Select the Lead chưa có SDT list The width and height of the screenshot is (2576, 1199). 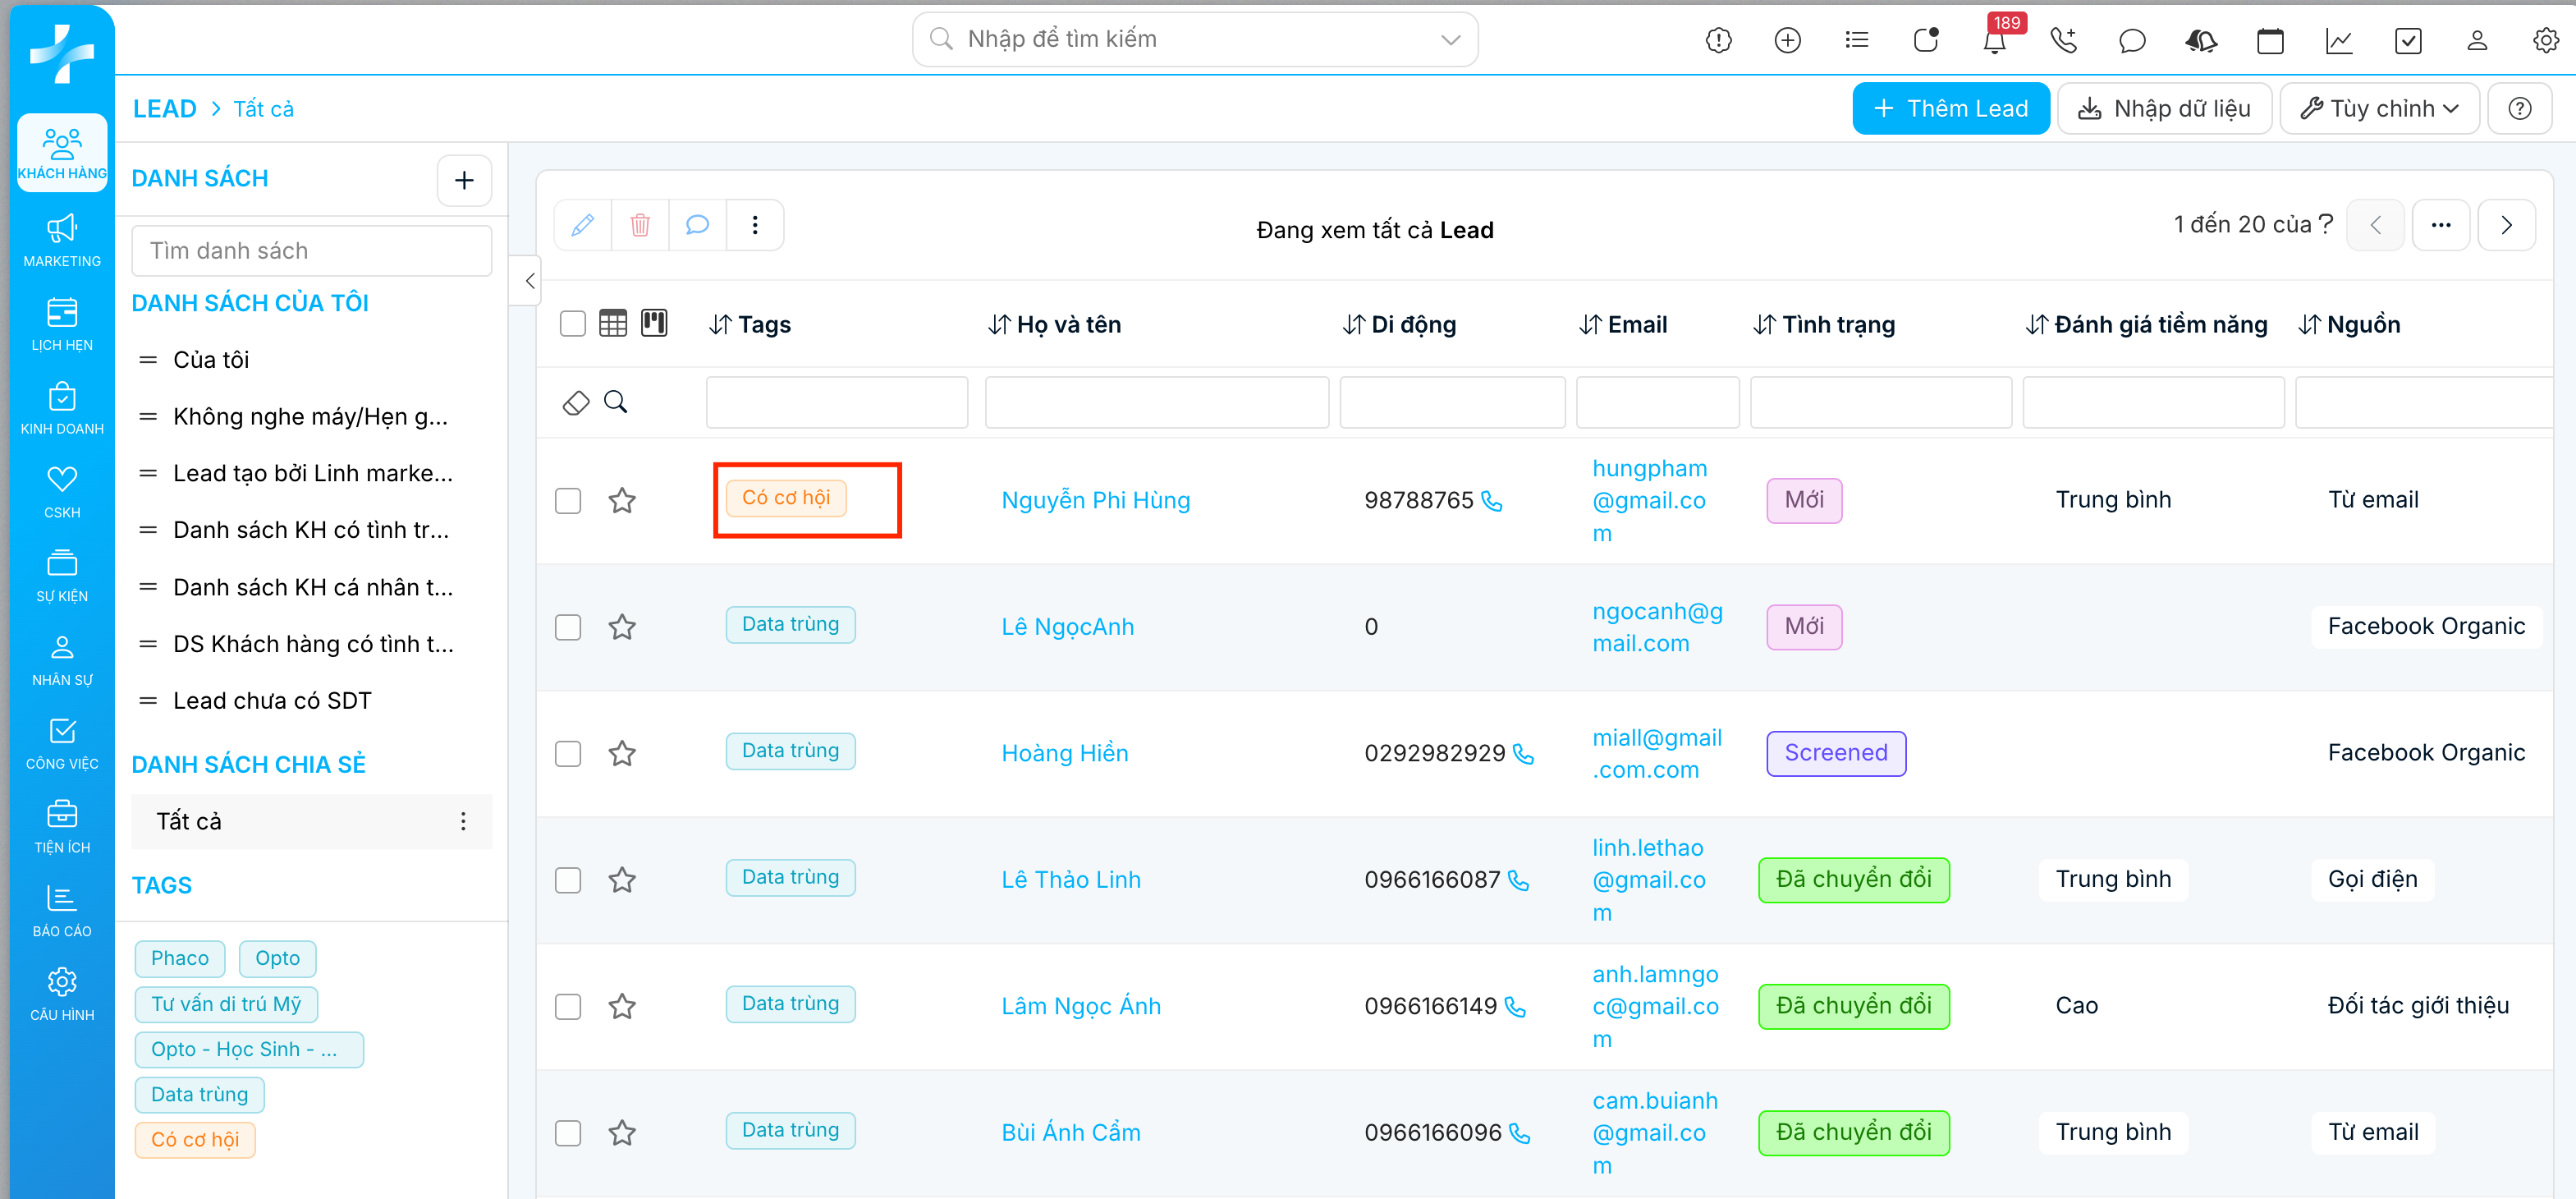(x=272, y=701)
